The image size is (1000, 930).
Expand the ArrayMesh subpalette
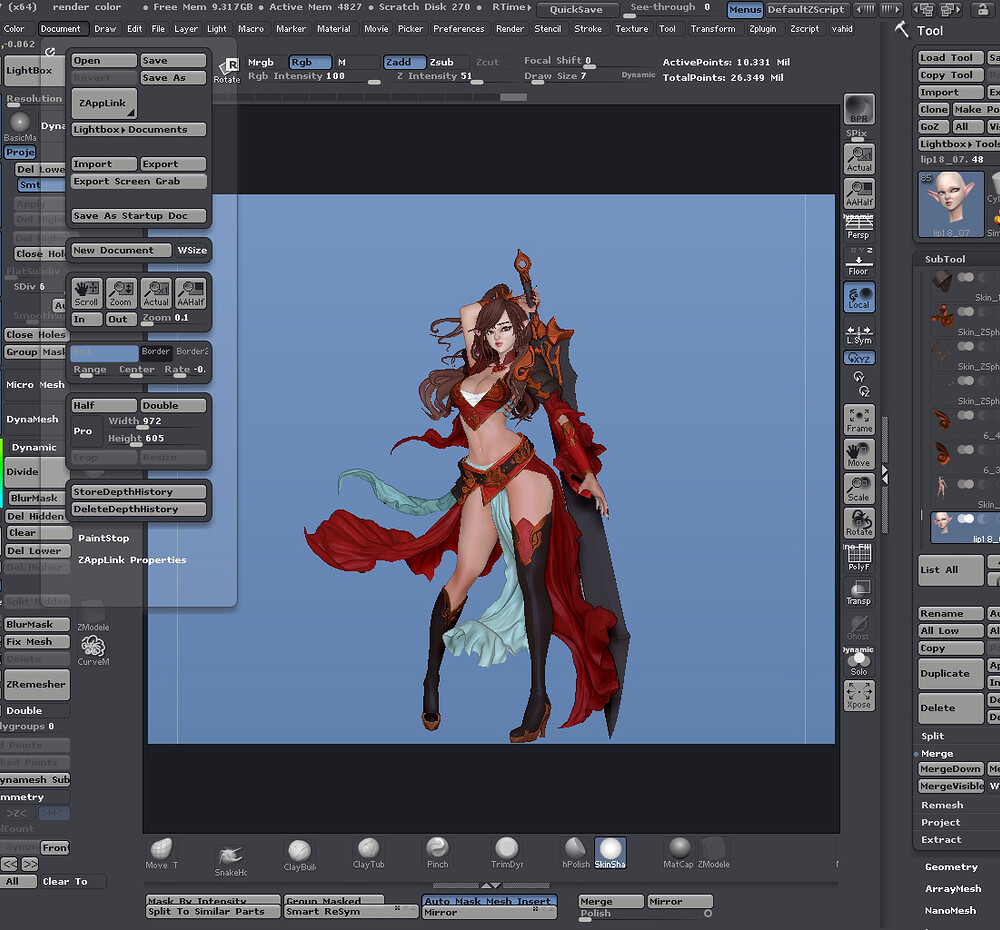953,889
